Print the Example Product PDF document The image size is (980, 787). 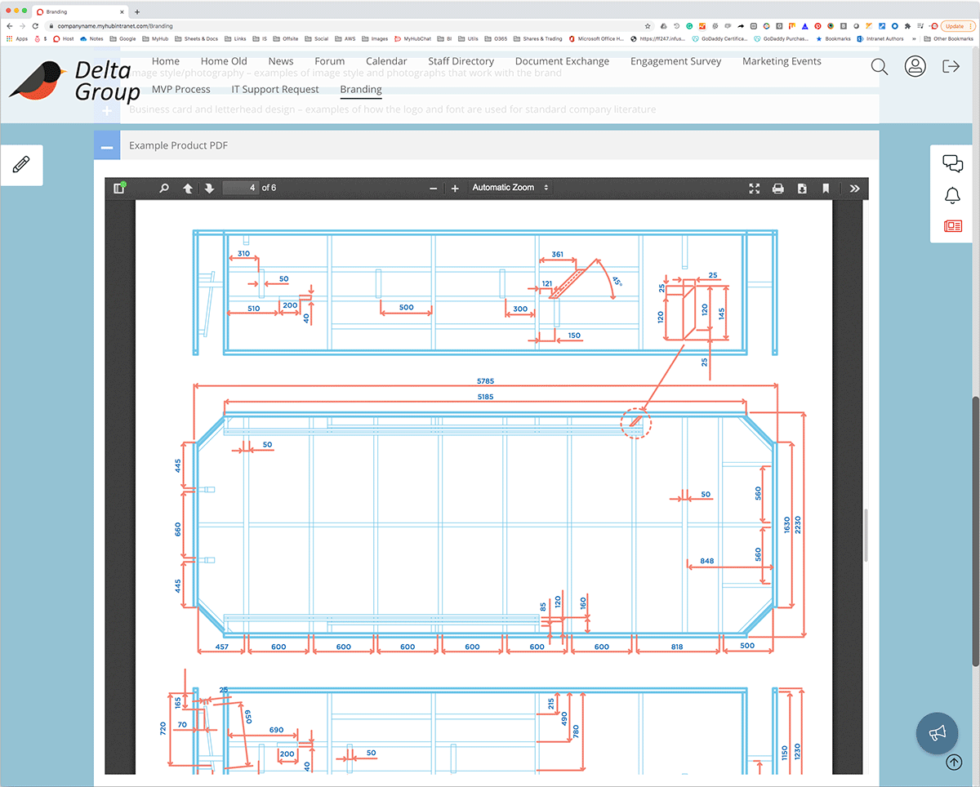coord(777,188)
